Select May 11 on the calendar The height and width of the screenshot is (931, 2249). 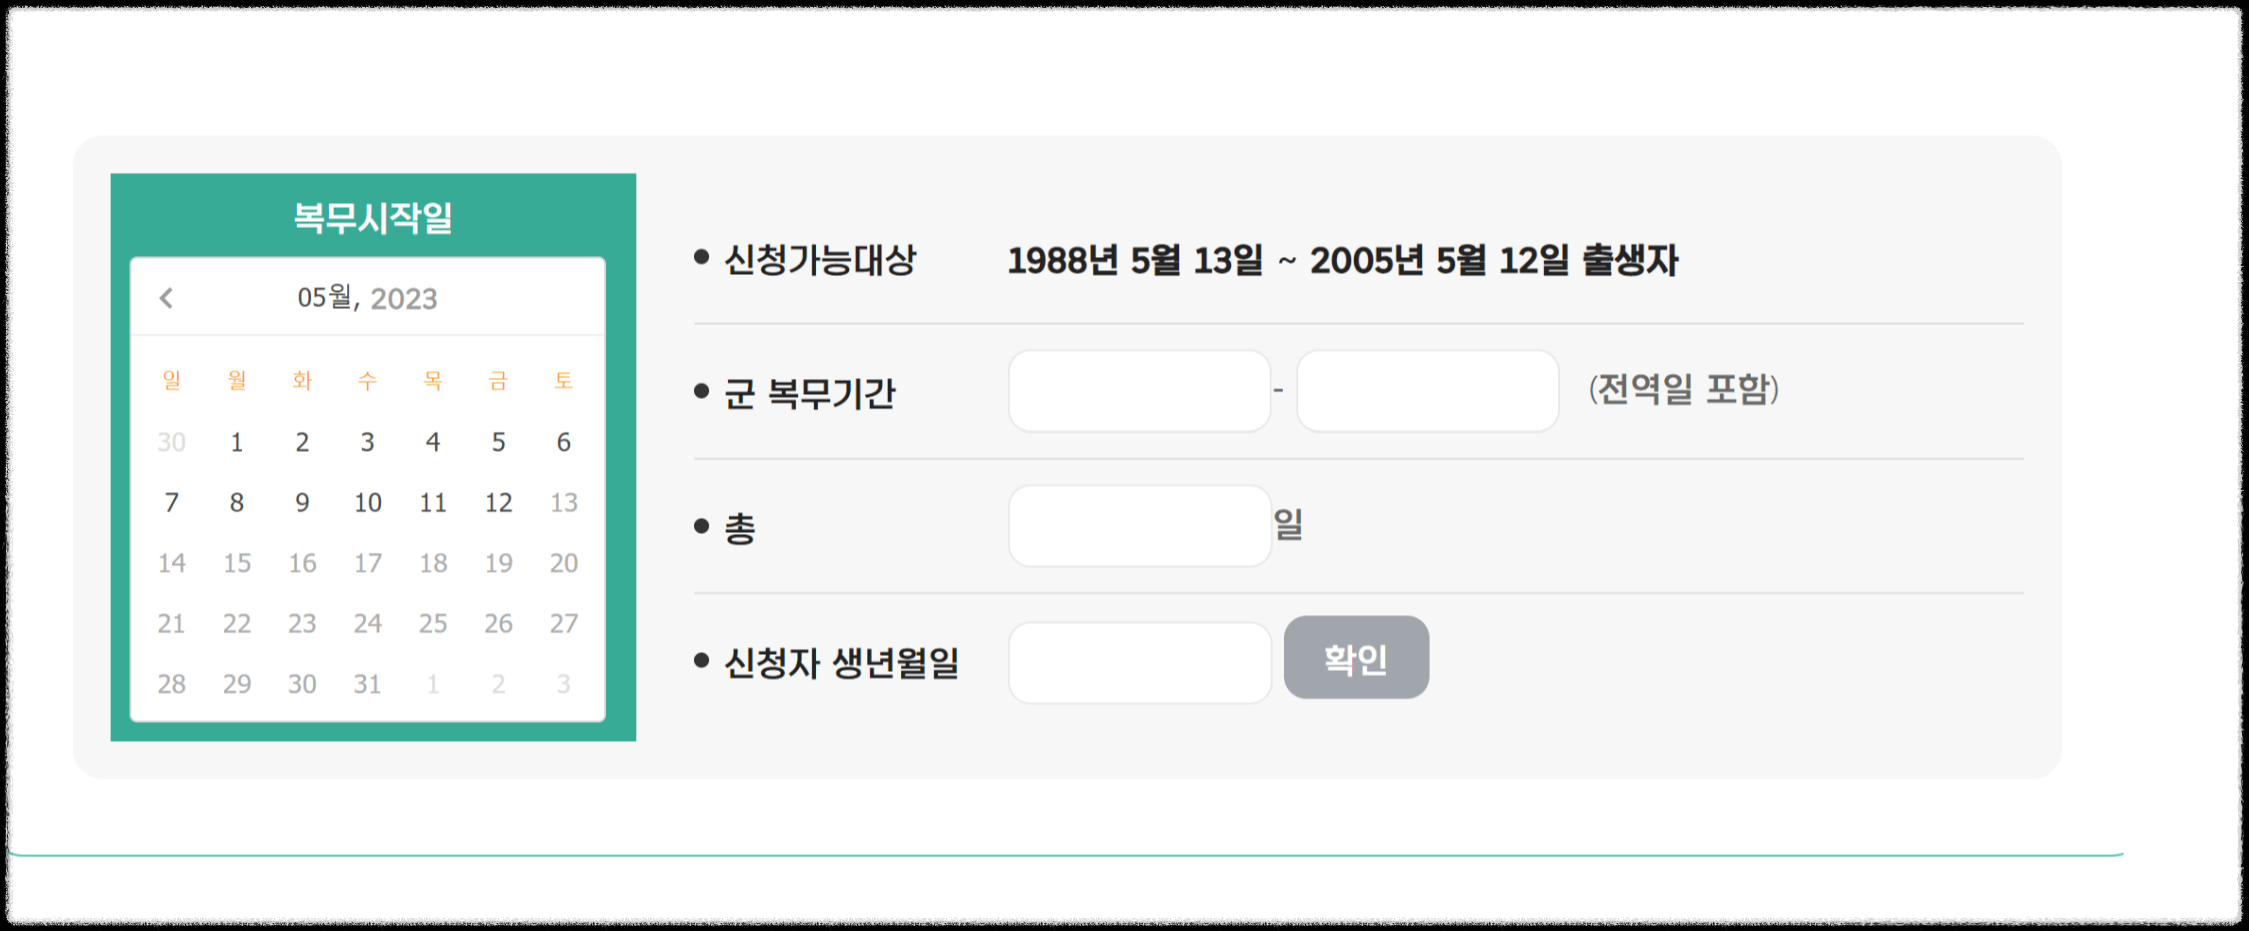433,503
